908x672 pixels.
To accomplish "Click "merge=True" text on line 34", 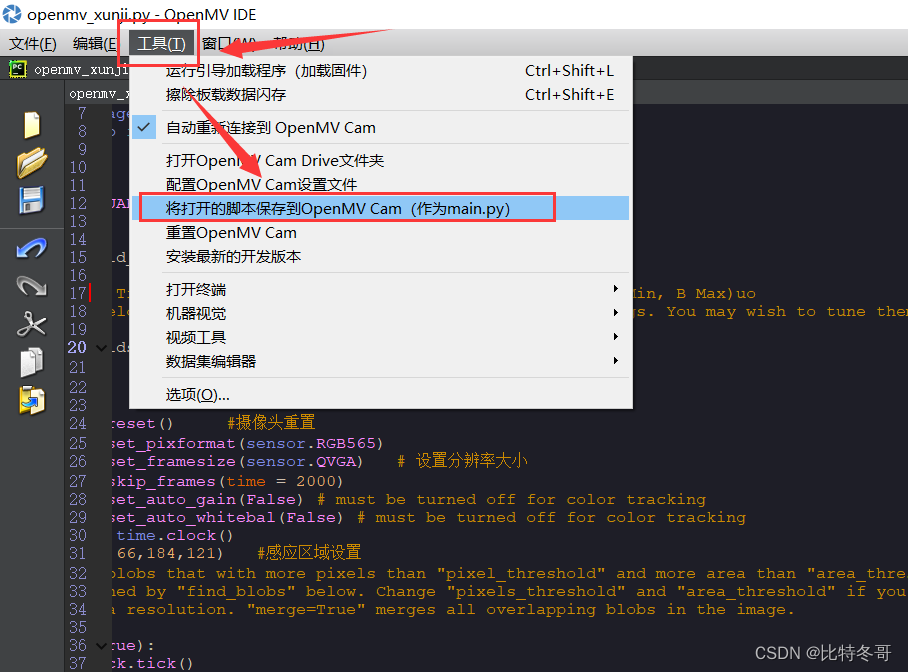I will pyautogui.click(x=306, y=609).
